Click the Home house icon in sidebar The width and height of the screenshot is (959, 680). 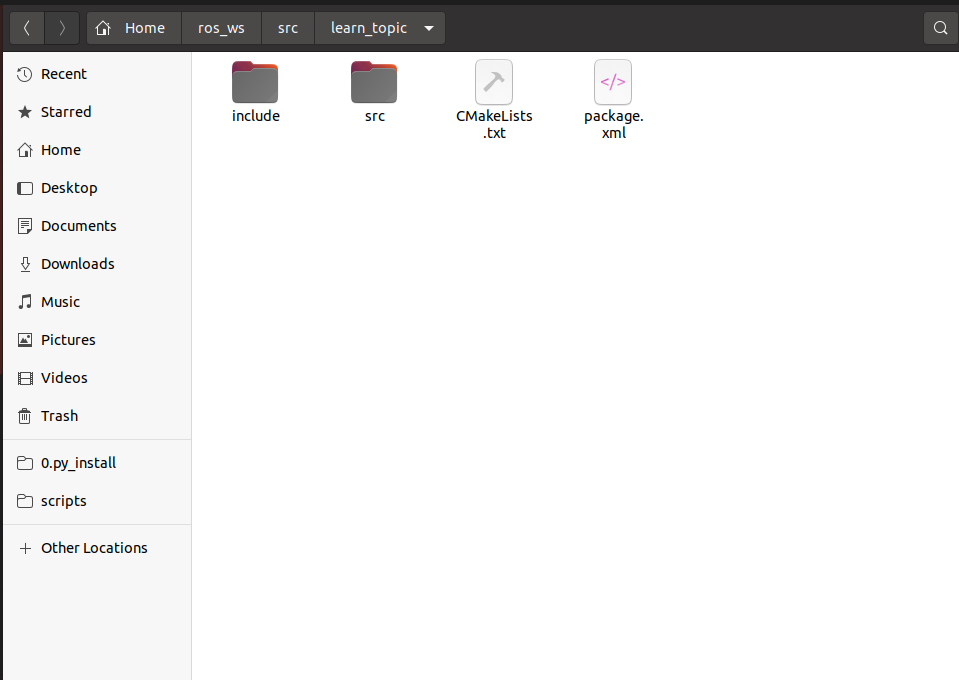pos(25,150)
